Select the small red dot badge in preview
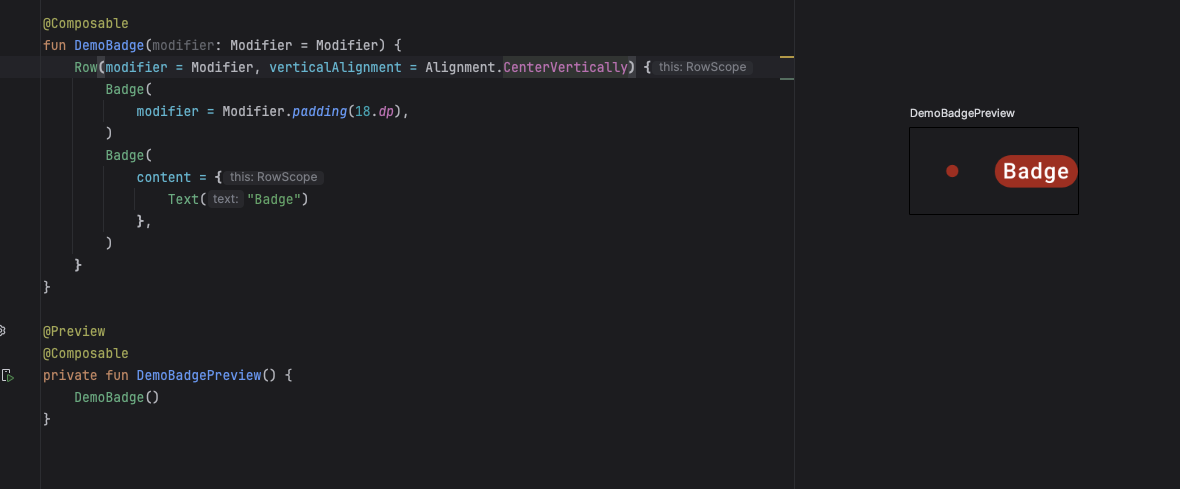1180x489 pixels. click(952, 171)
